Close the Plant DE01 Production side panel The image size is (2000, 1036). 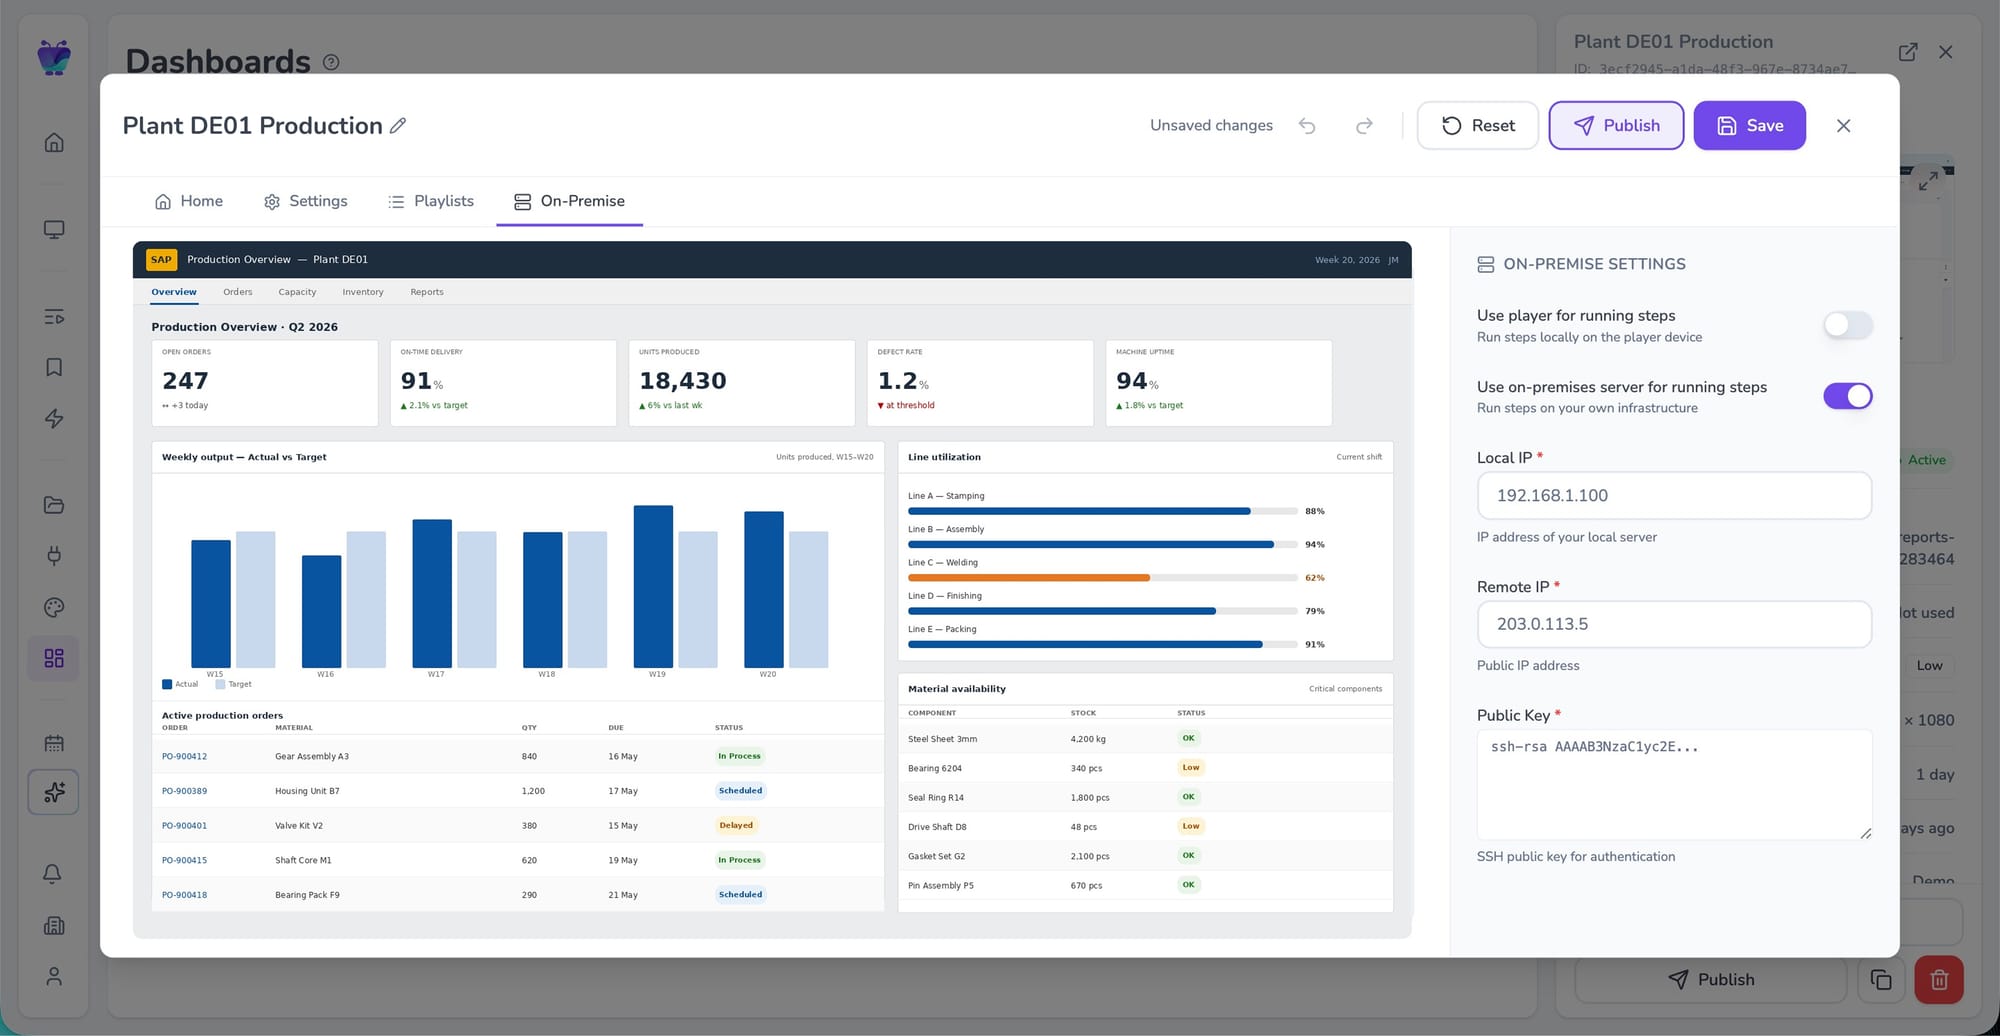coord(1945,52)
